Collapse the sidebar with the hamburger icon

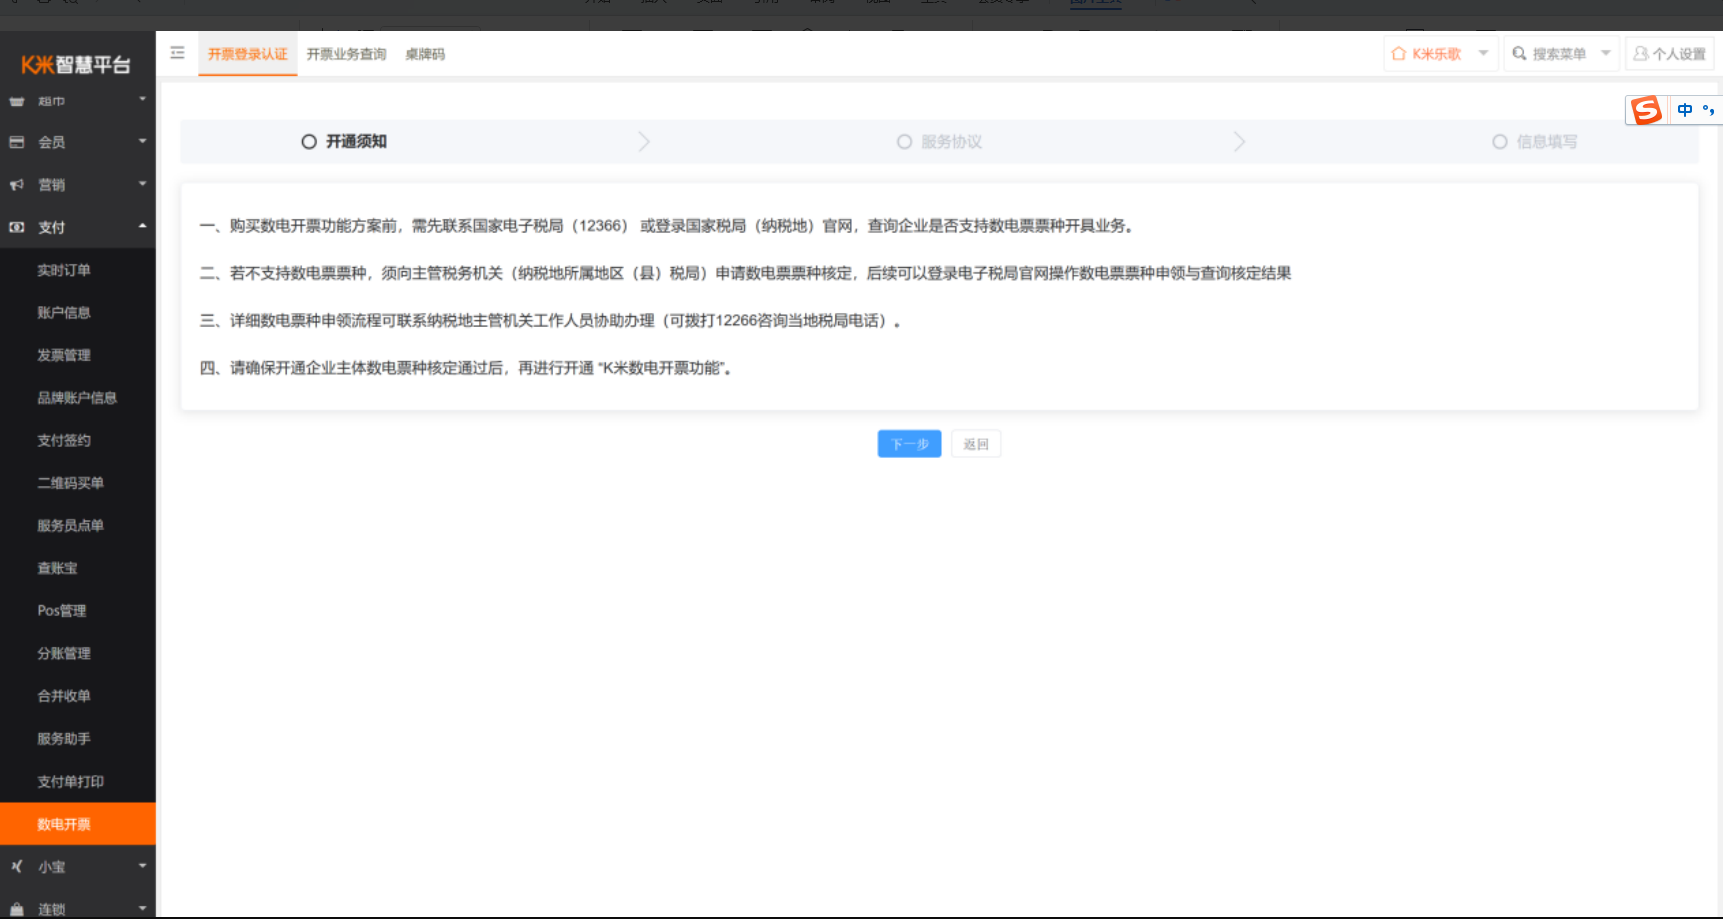(177, 53)
